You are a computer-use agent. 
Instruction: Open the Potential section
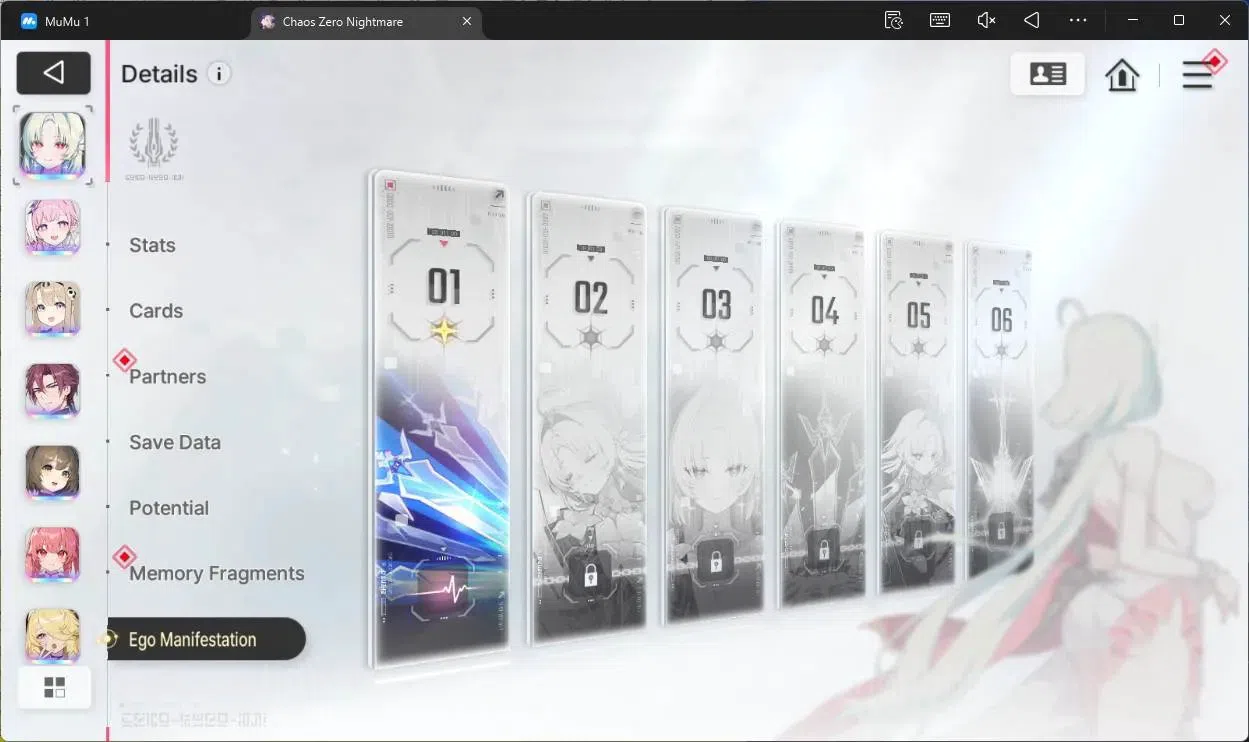(x=169, y=508)
